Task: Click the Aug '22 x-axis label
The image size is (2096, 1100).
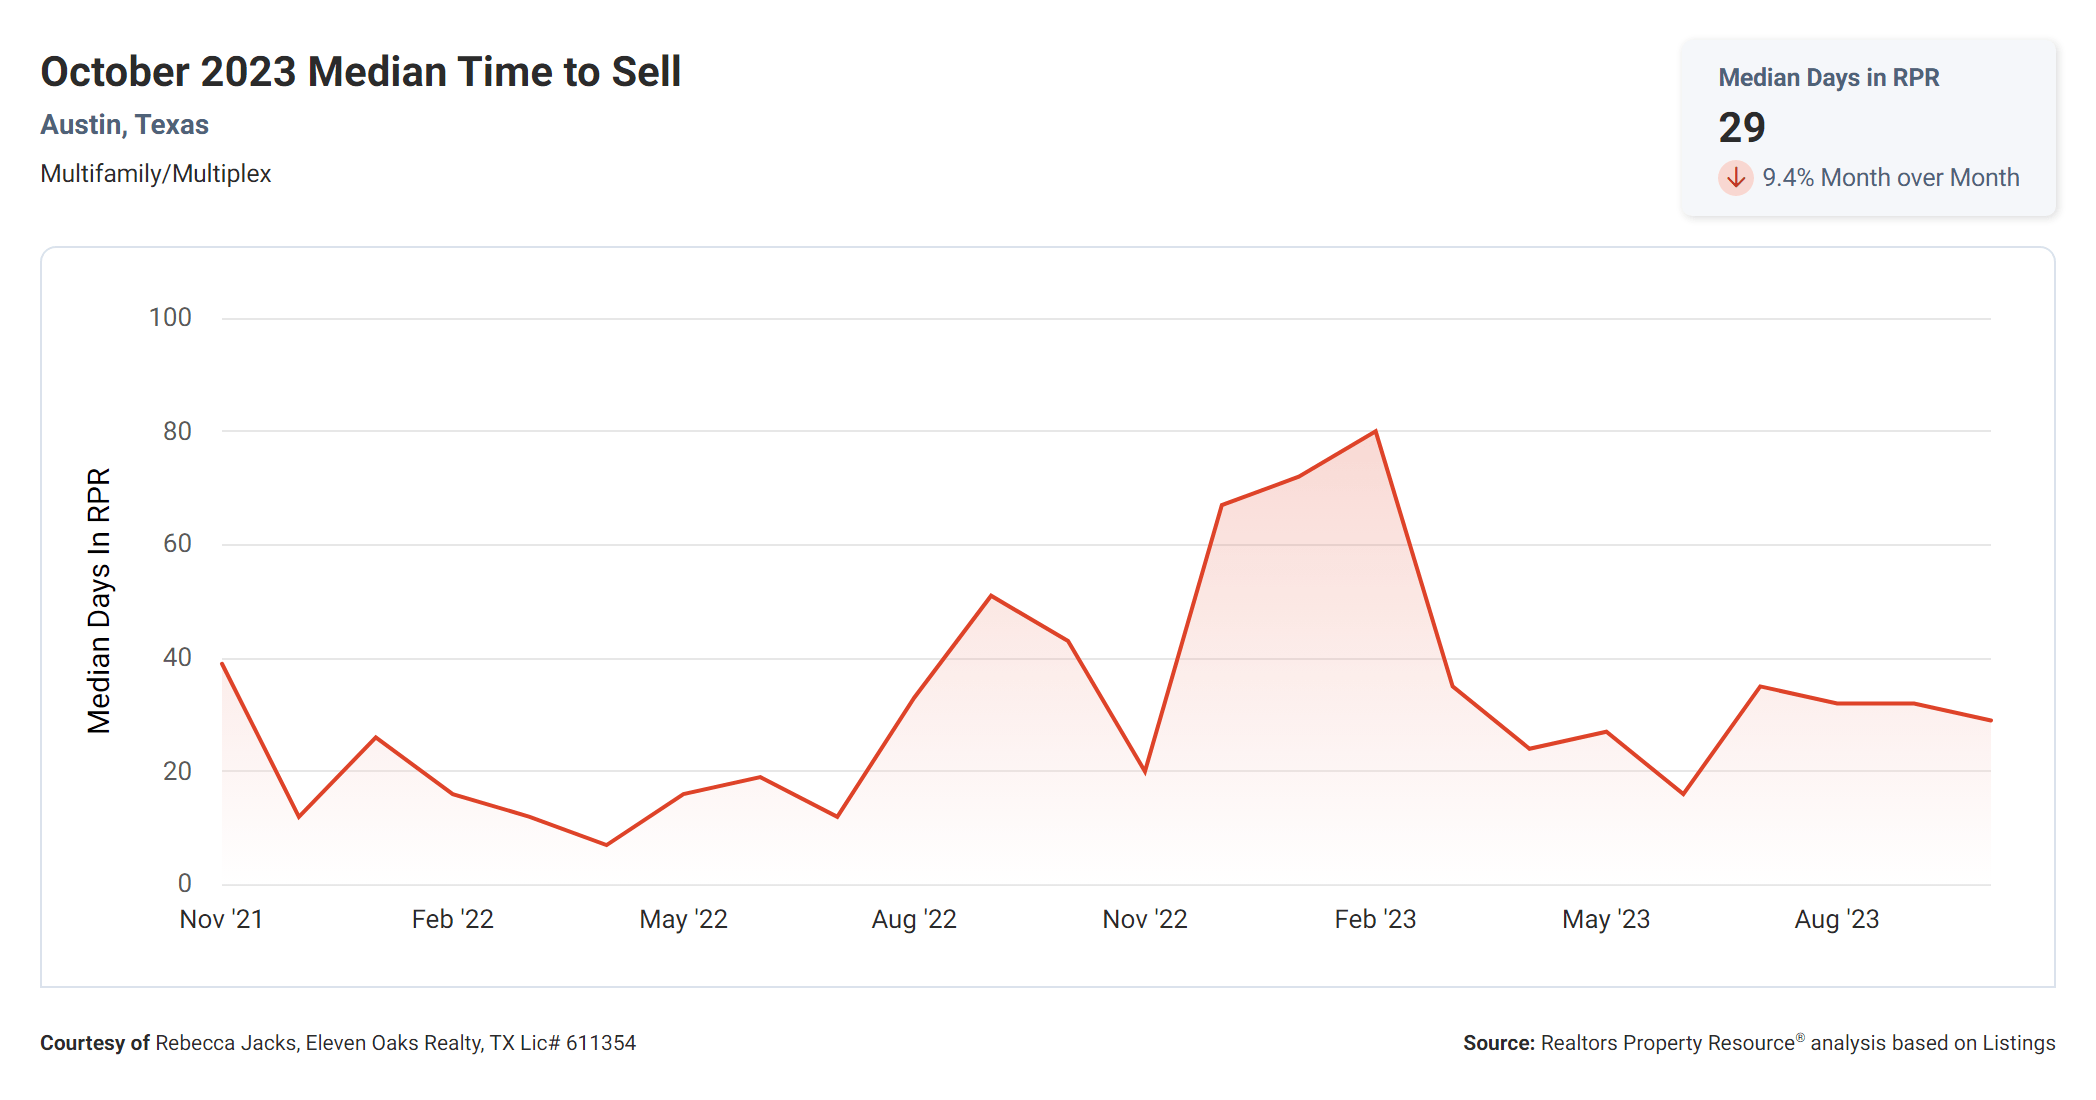Action: tap(914, 919)
